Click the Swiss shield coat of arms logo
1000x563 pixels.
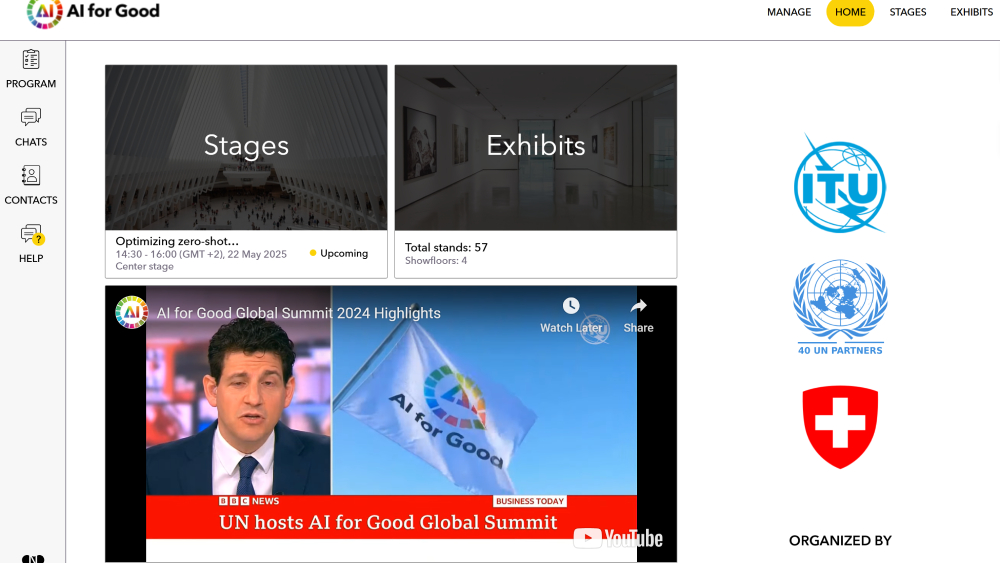[840, 427]
